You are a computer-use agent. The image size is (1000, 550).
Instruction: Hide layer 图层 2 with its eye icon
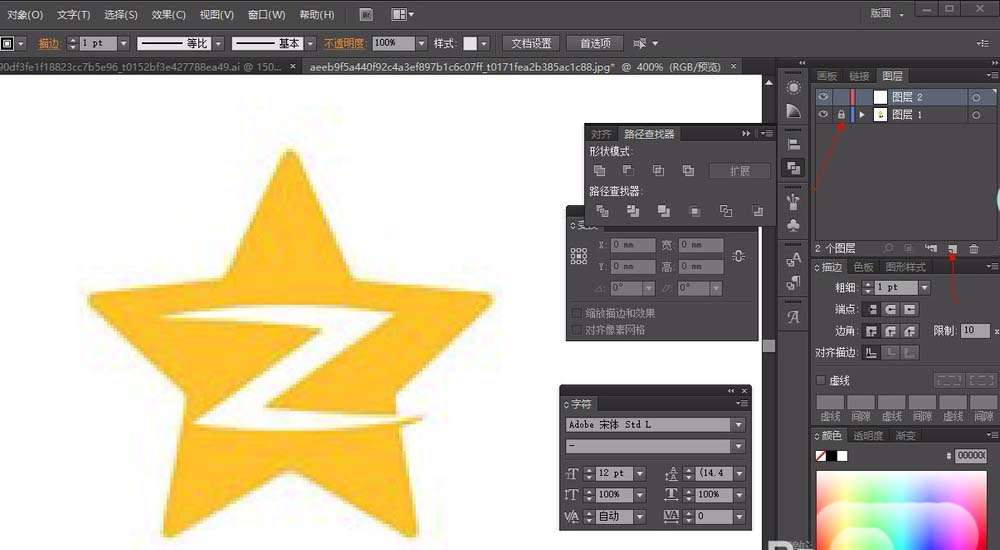click(823, 96)
